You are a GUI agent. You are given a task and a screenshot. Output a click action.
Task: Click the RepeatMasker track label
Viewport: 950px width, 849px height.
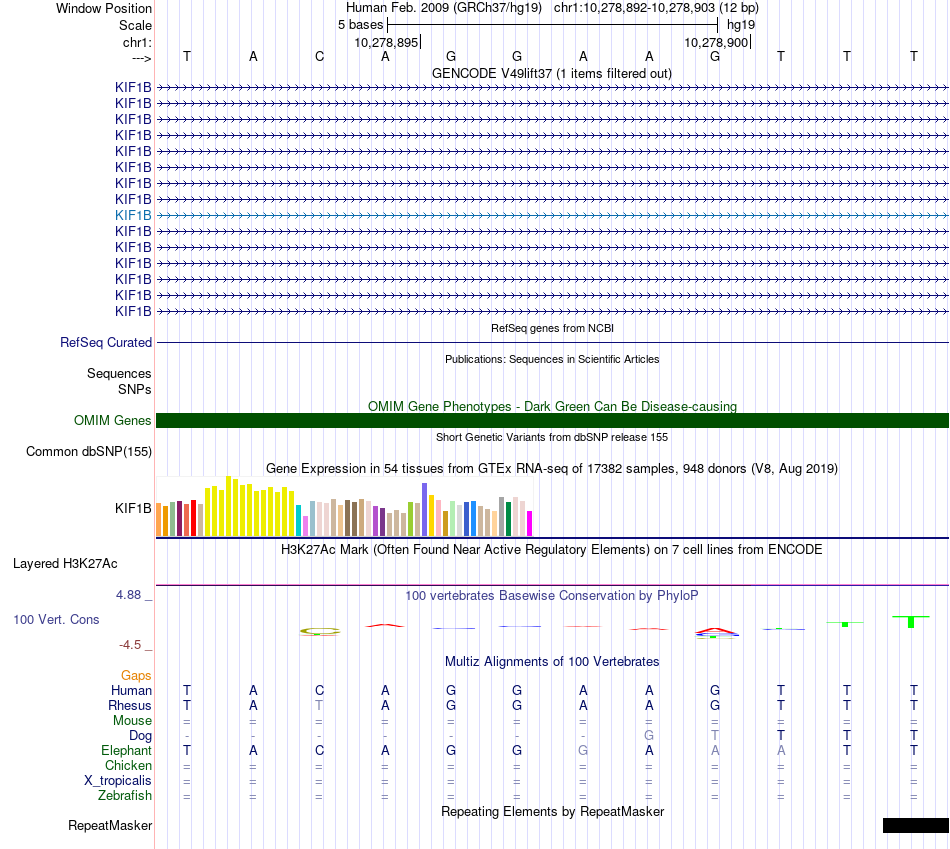[110, 825]
